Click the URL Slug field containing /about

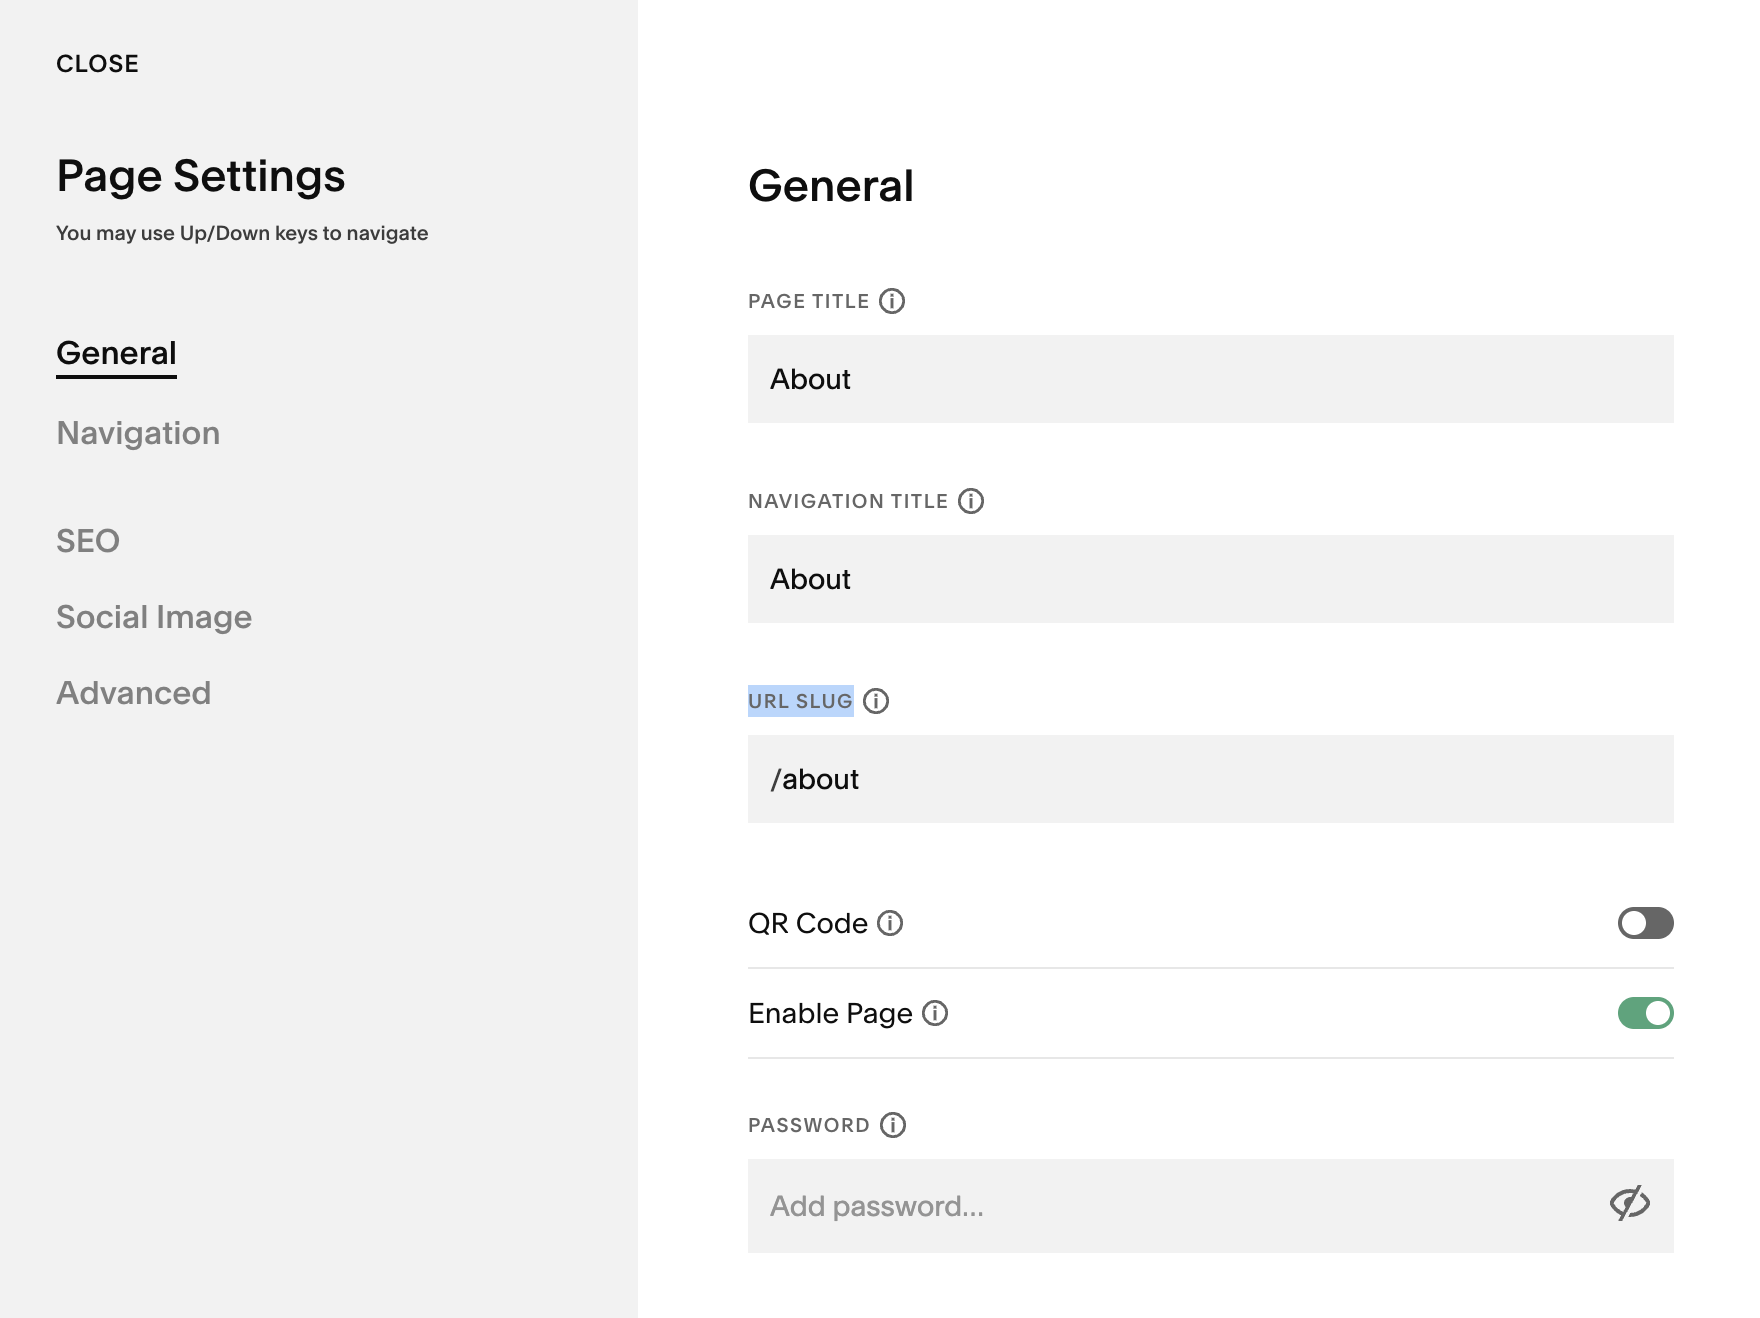coord(1210,779)
